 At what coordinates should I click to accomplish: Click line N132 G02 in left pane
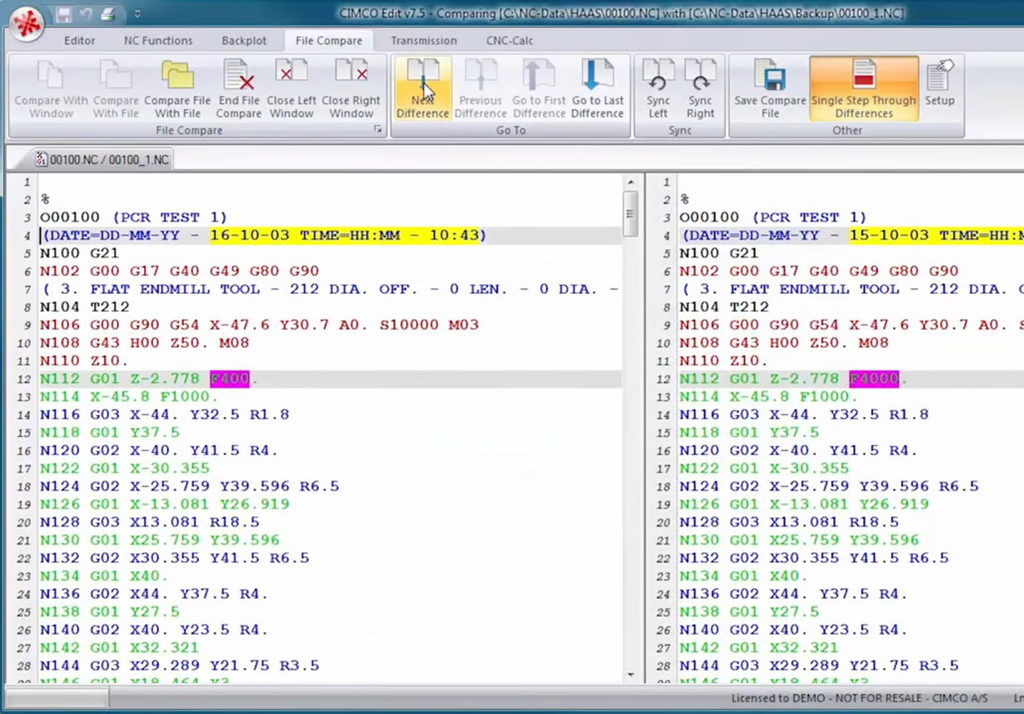(x=174, y=559)
